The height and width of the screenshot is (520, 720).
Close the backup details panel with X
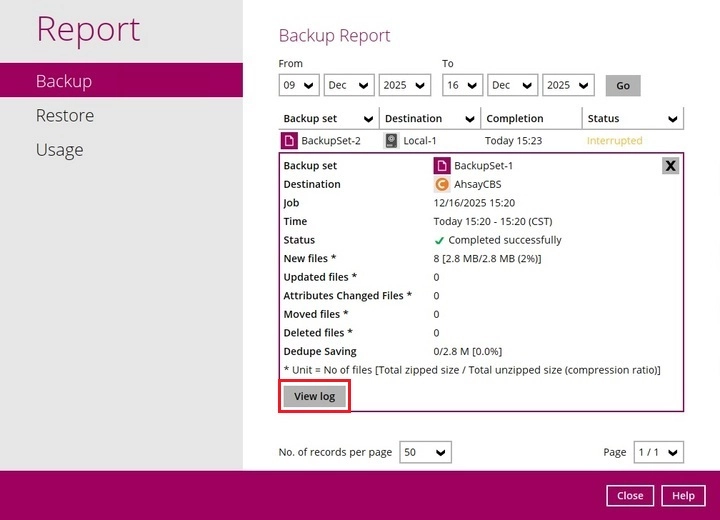click(670, 166)
